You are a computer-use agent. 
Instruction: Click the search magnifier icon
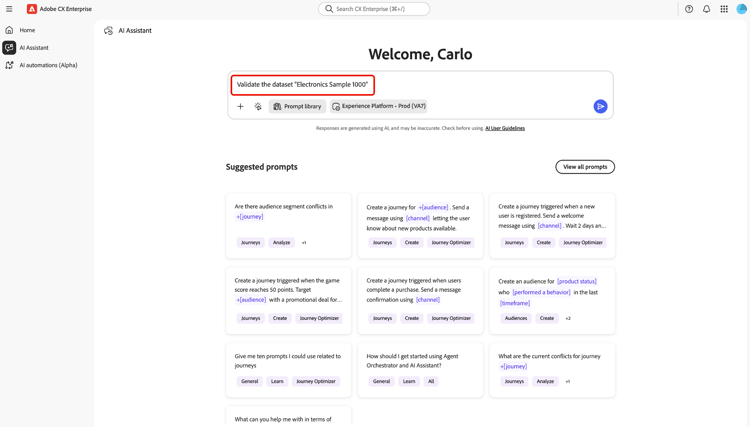coord(329,9)
